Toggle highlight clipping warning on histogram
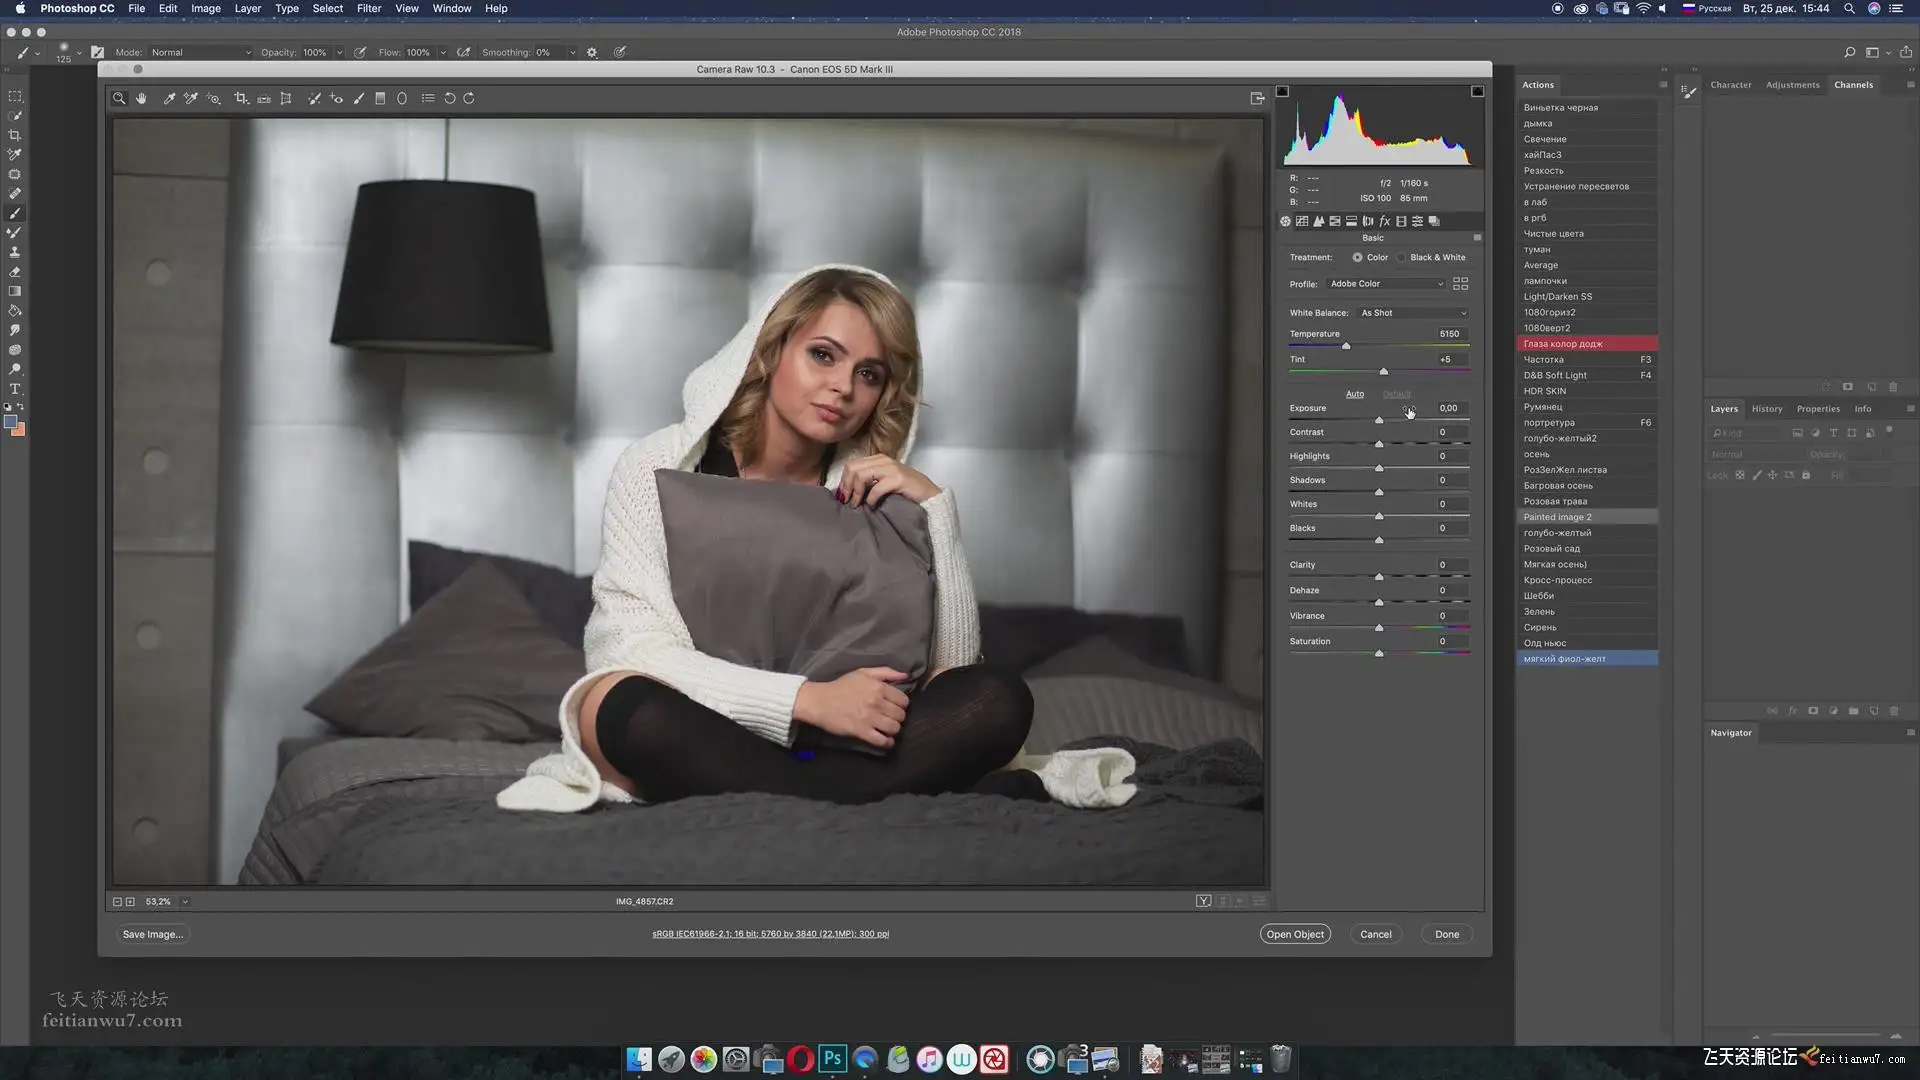Image resolution: width=1920 pixels, height=1080 pixels. click(1477, 91)
